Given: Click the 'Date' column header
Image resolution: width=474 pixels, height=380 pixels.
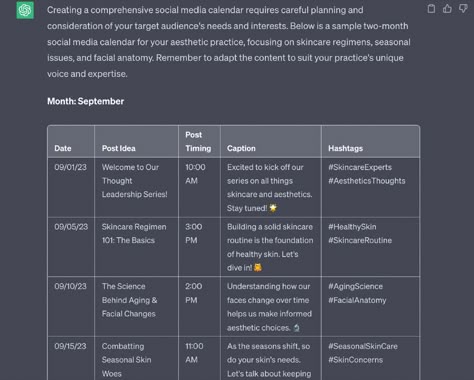Looking at the screenshot, I should click(x=63, y=148).
